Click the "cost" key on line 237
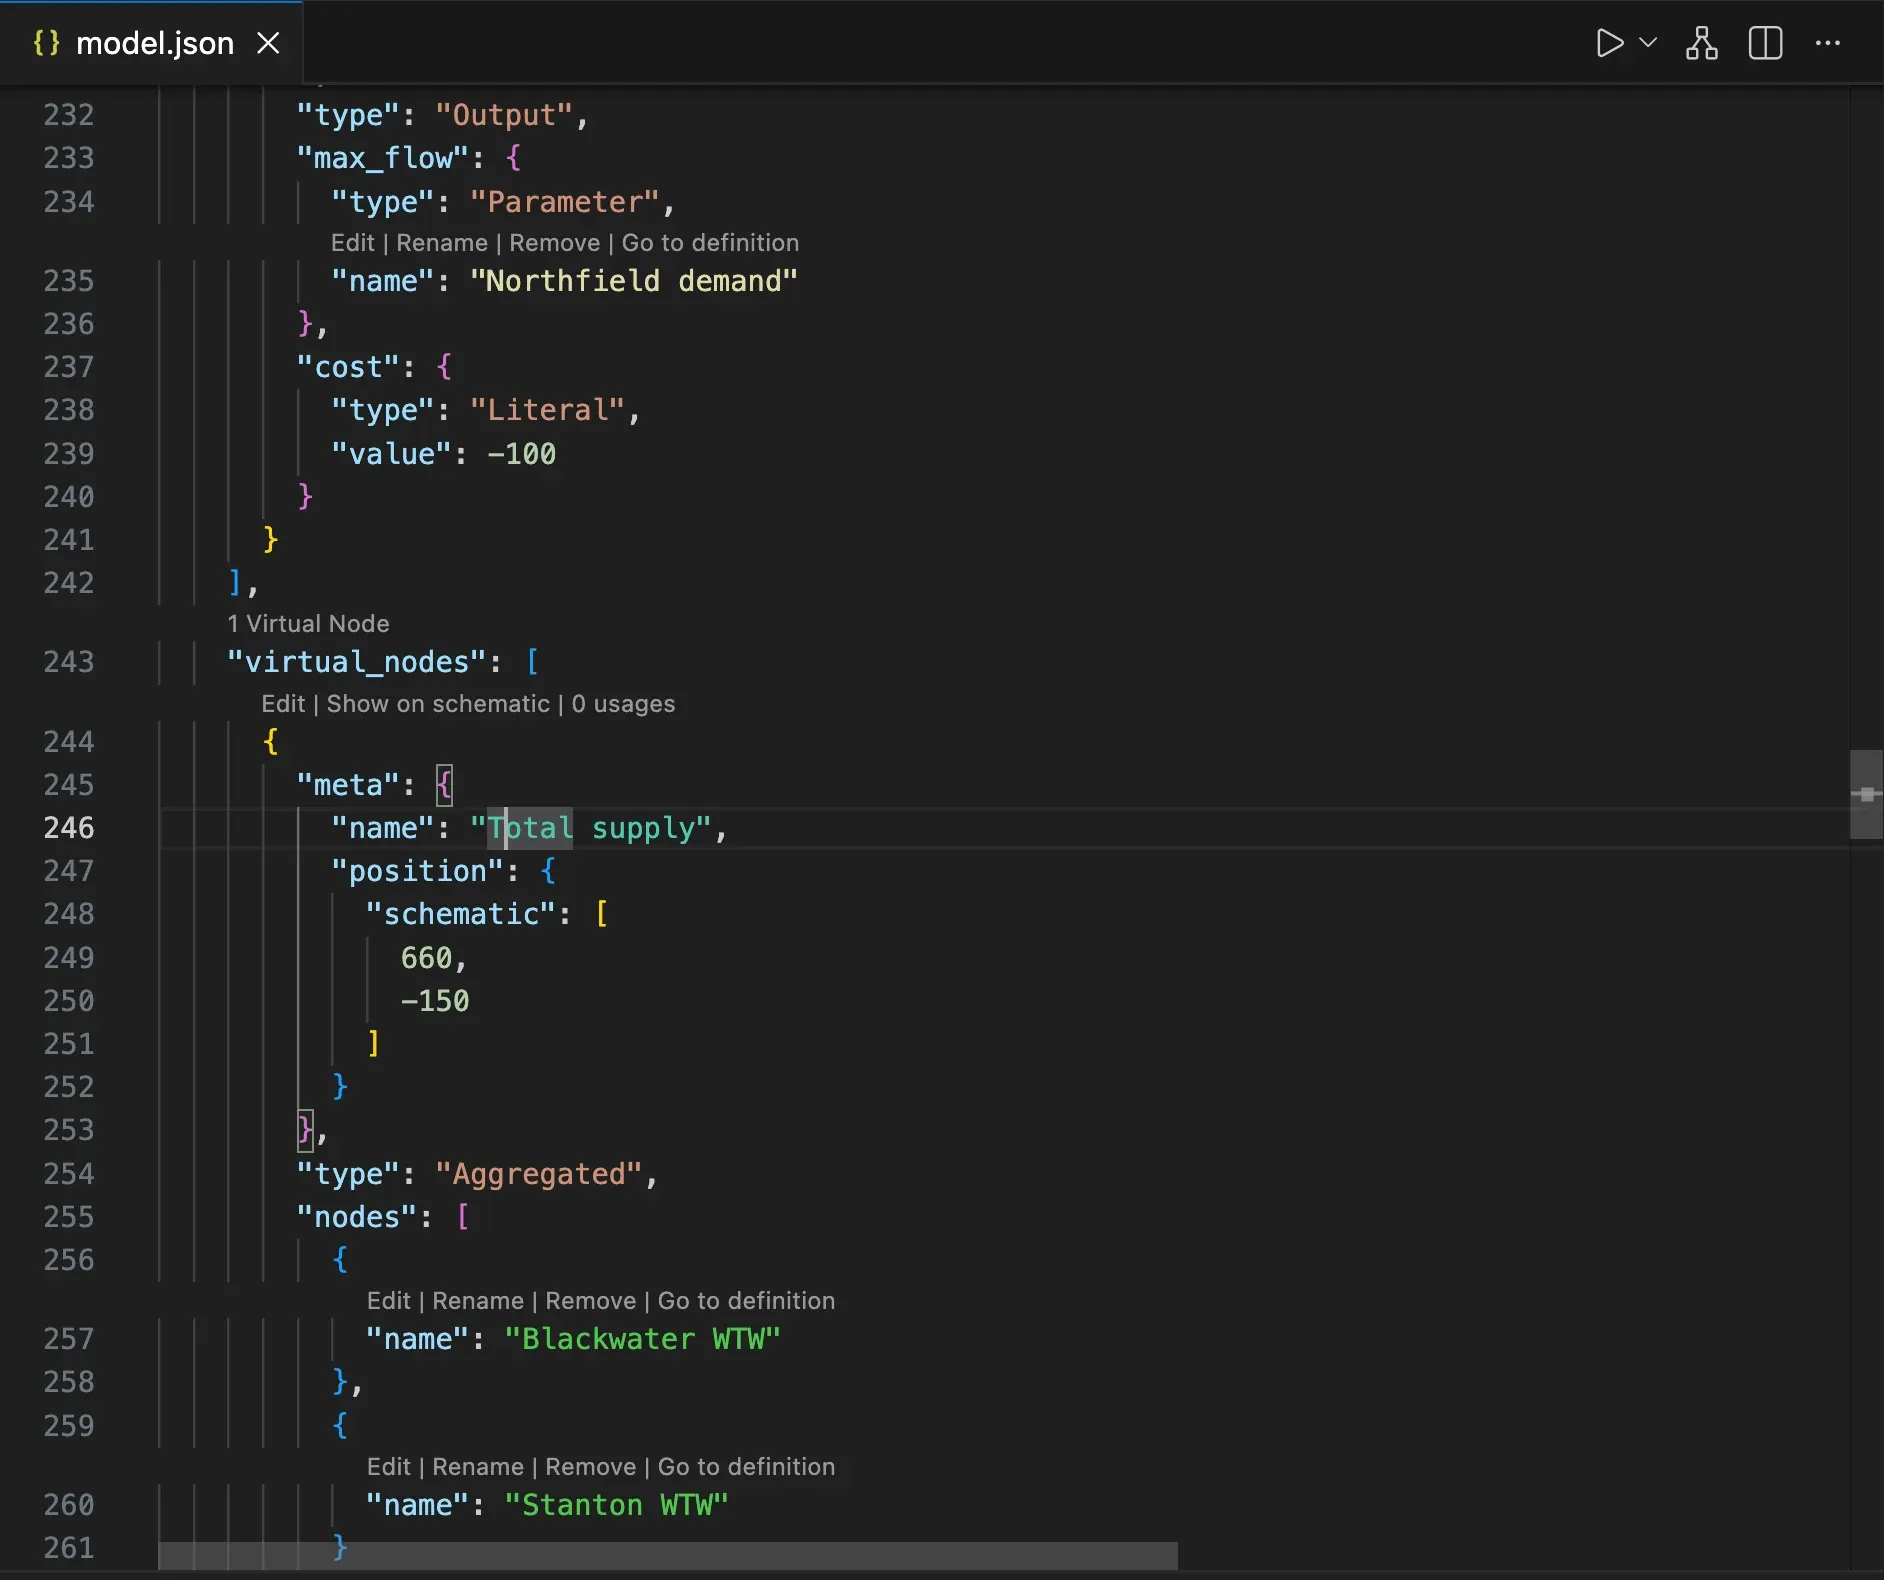Image resolution: width=1884 pixels, height=1580 pixels. pos(348,367)
